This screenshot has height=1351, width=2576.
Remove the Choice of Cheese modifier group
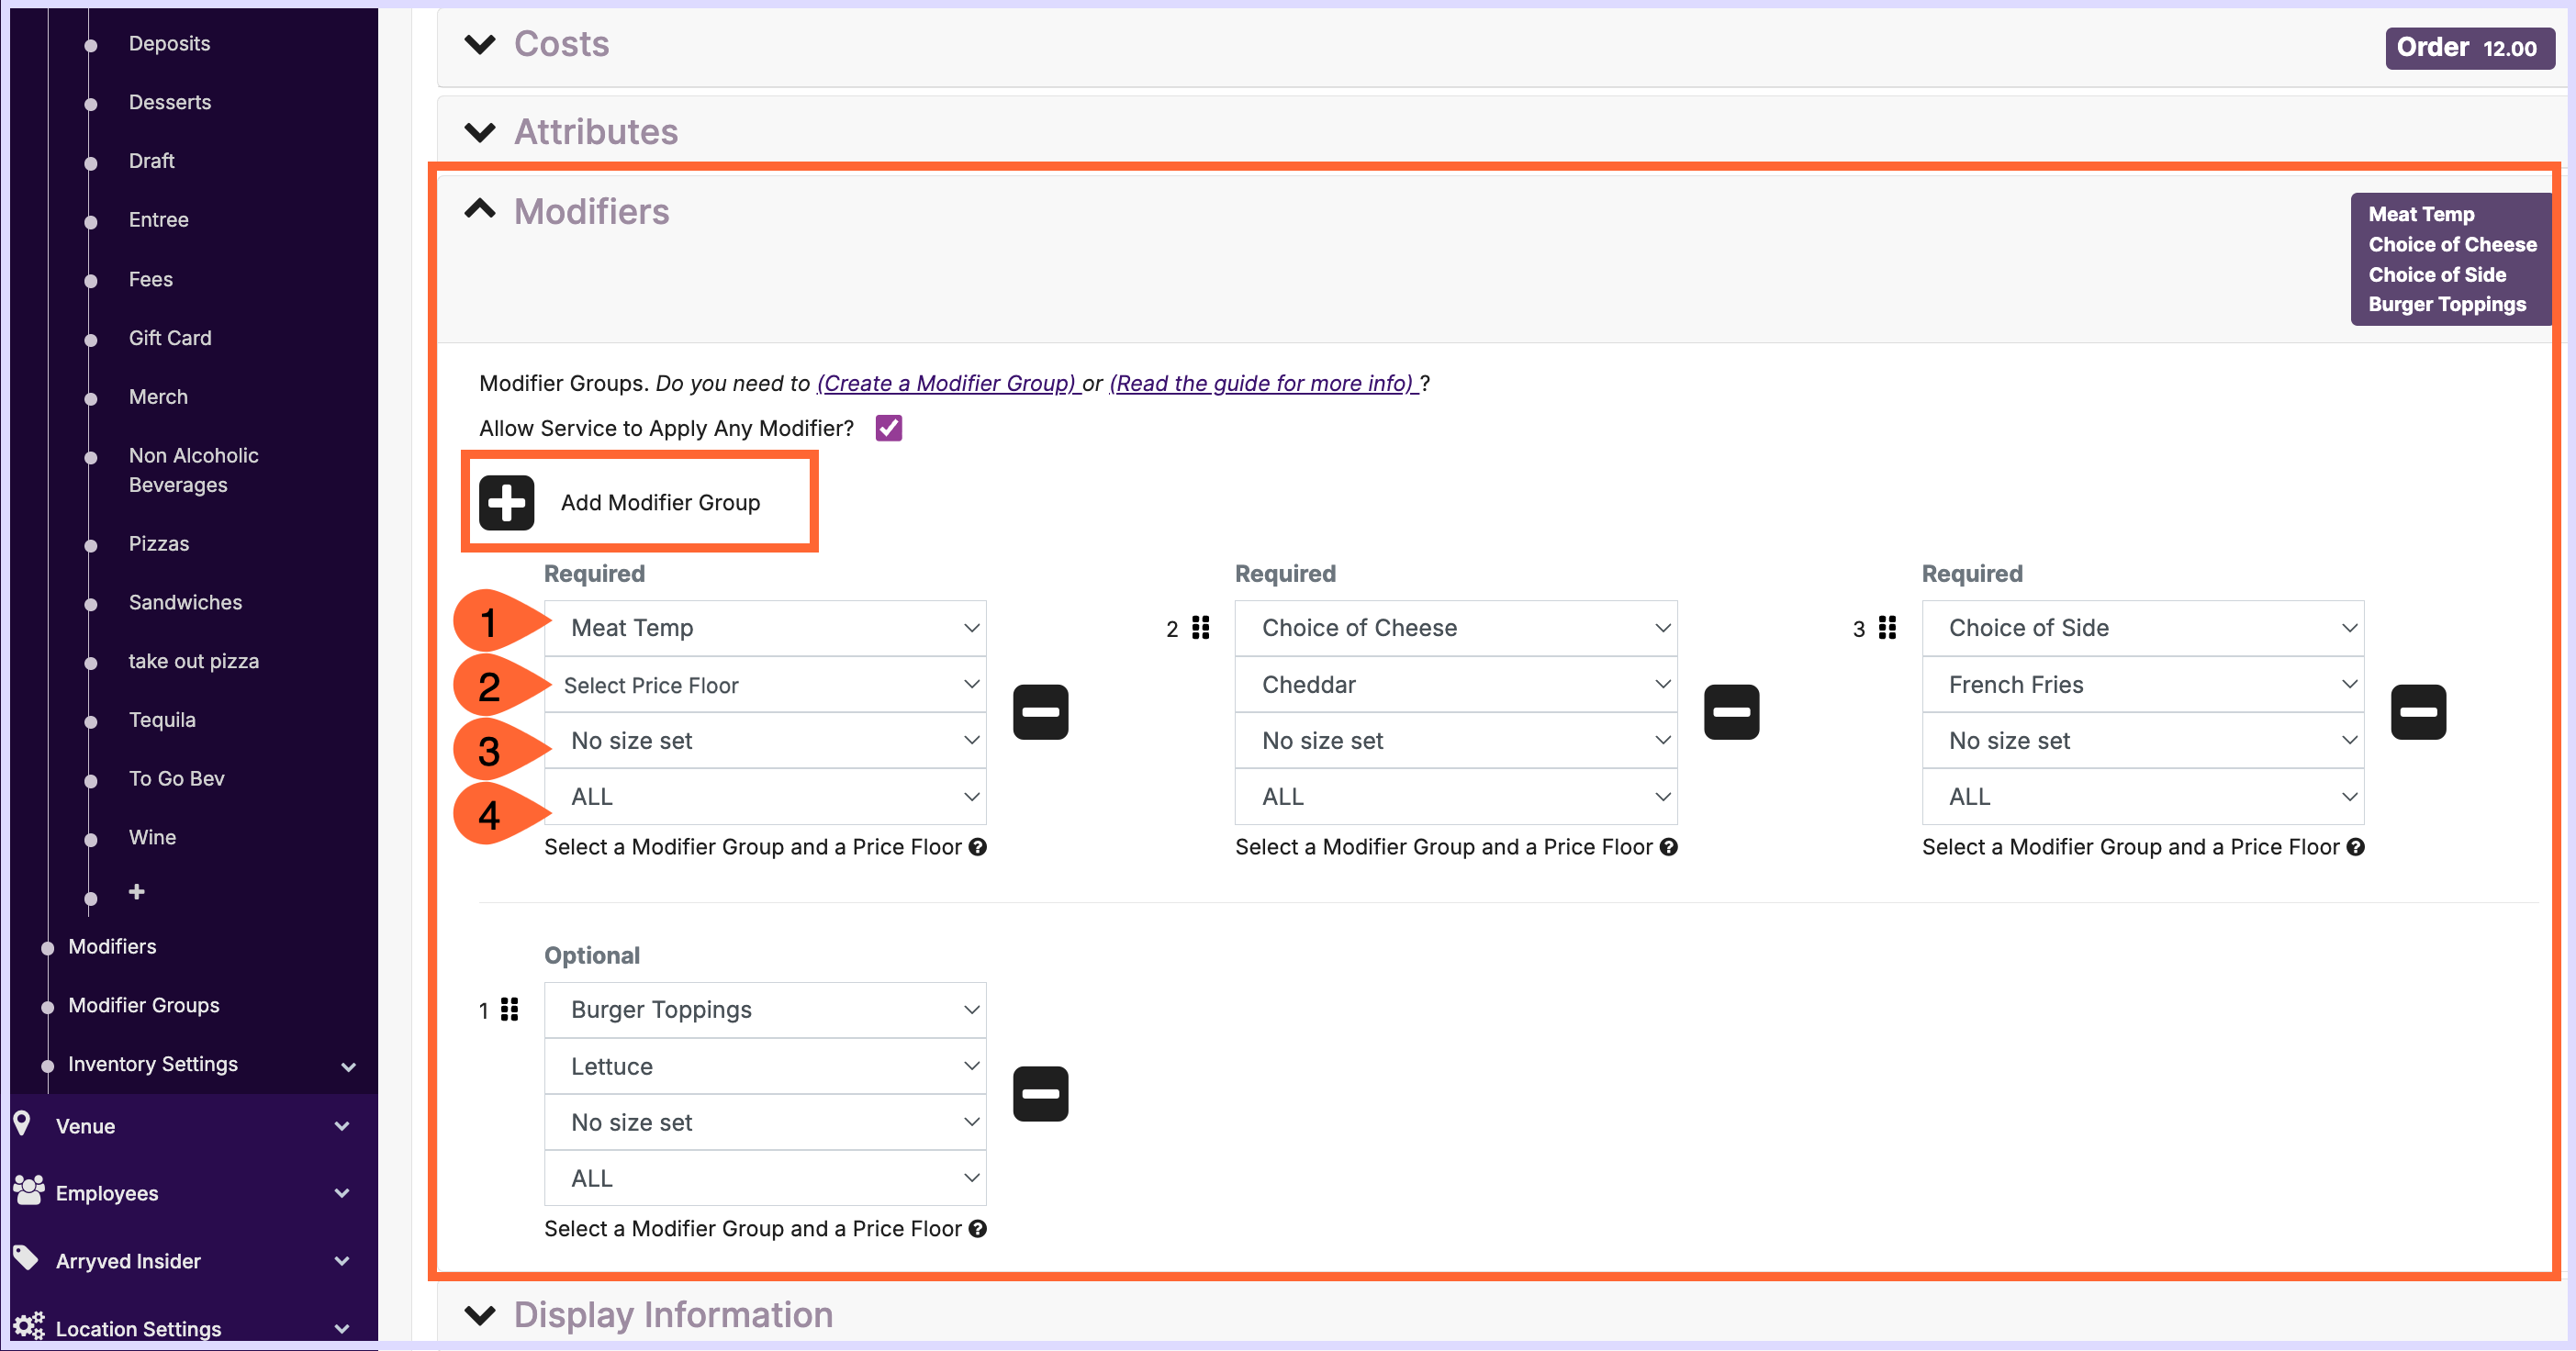1731,712
